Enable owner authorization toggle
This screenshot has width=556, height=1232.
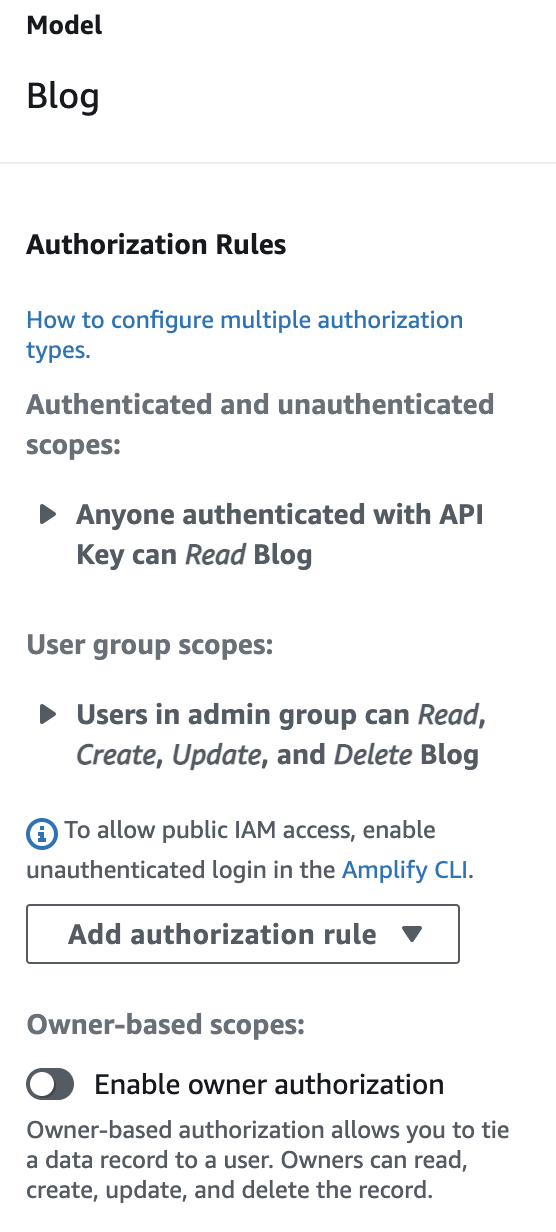pyautogui.click(x=50, y=1084)
